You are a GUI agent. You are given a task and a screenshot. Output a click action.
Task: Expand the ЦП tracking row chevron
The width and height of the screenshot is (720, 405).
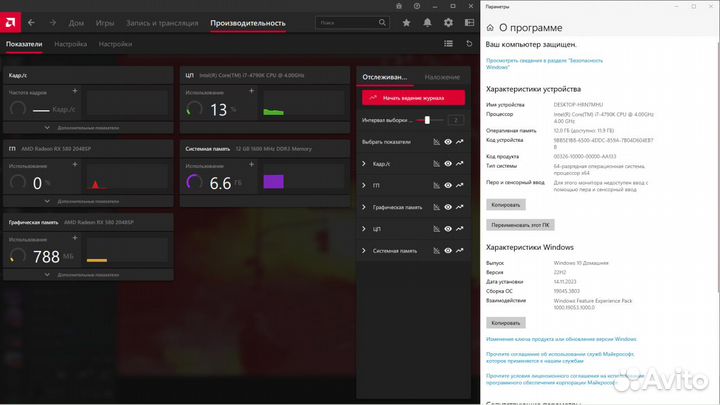pyautogui.click(x=364, y=229)
